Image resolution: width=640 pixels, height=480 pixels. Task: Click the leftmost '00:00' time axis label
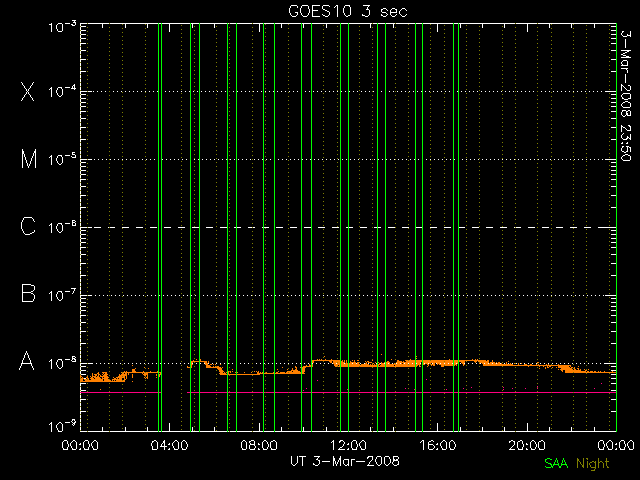[x=80, y=445]
